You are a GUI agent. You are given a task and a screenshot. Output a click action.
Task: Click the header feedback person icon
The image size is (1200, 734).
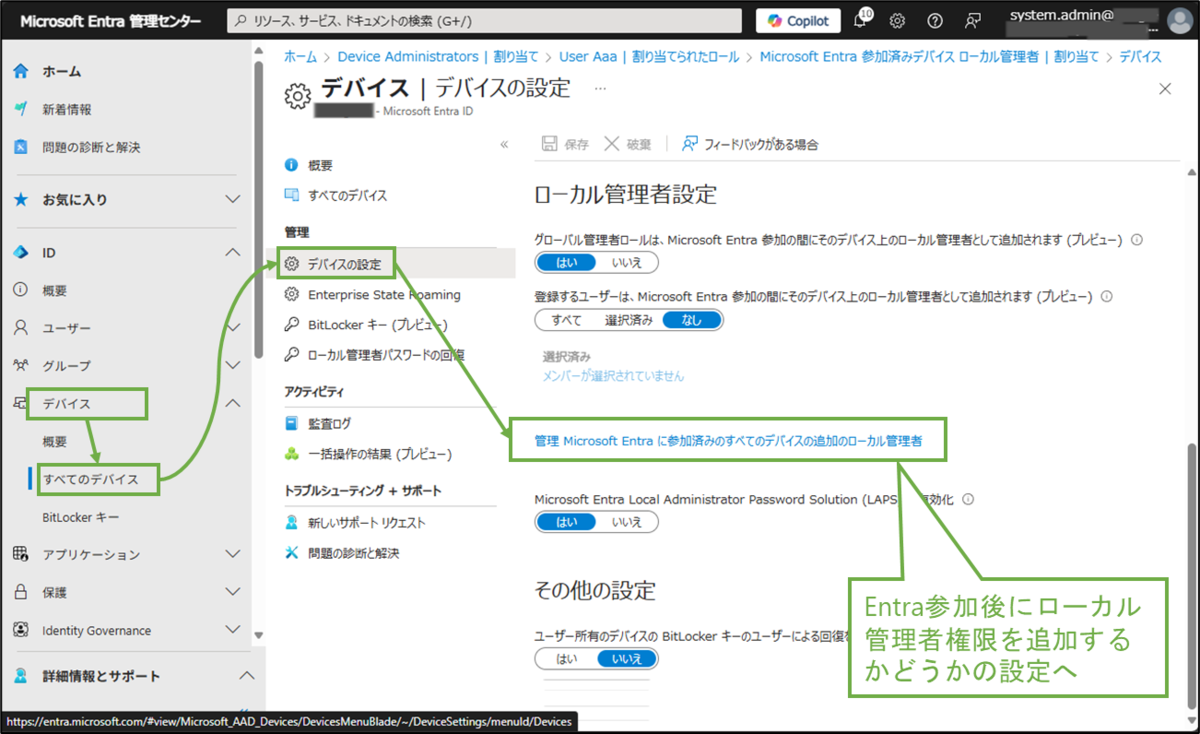(972, 20)
